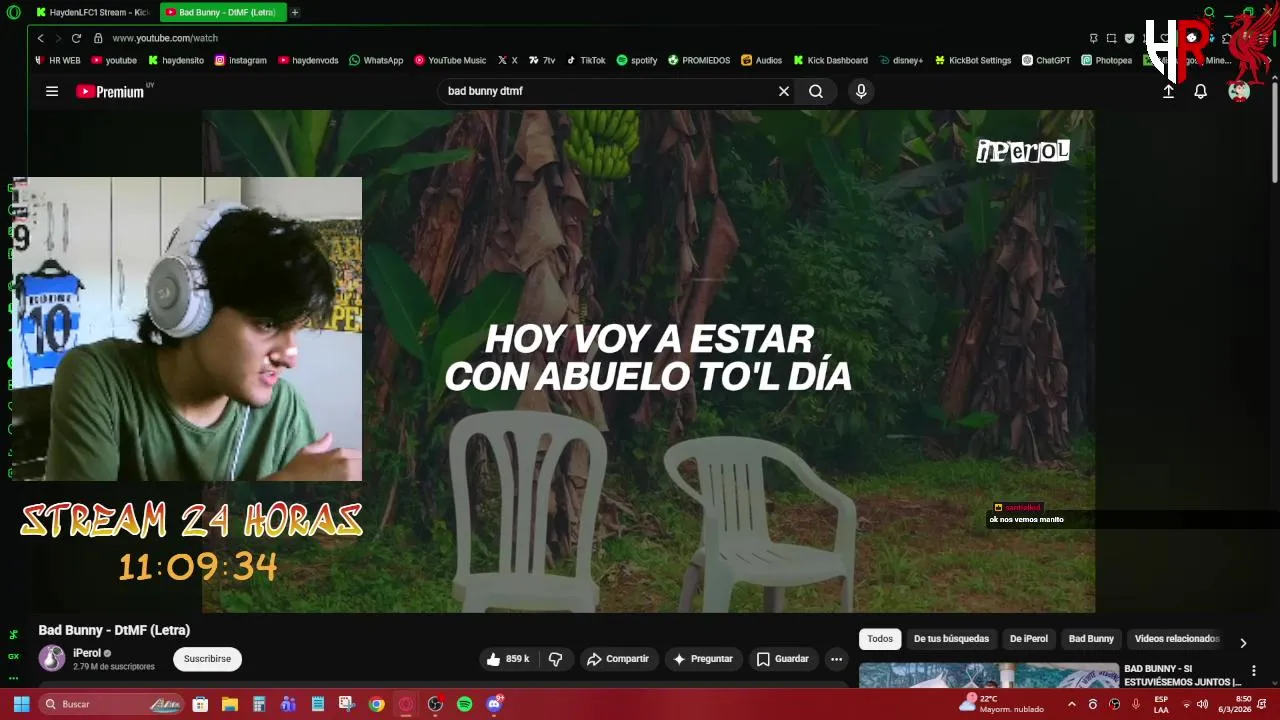The image size is (1280, 720).
Task: Select the De tus búsquedas chip
Action: pos(951,639)
